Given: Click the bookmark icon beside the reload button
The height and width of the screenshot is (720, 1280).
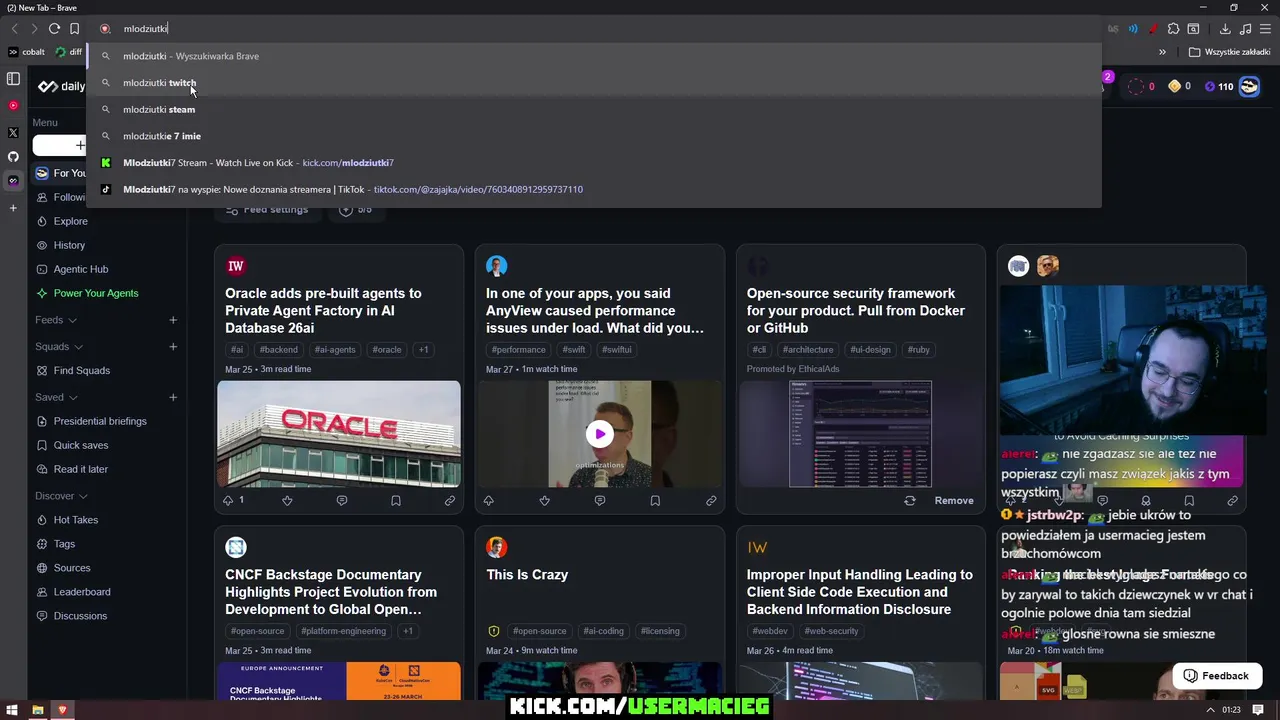Looking at the screenshot, I should [74, 29].
